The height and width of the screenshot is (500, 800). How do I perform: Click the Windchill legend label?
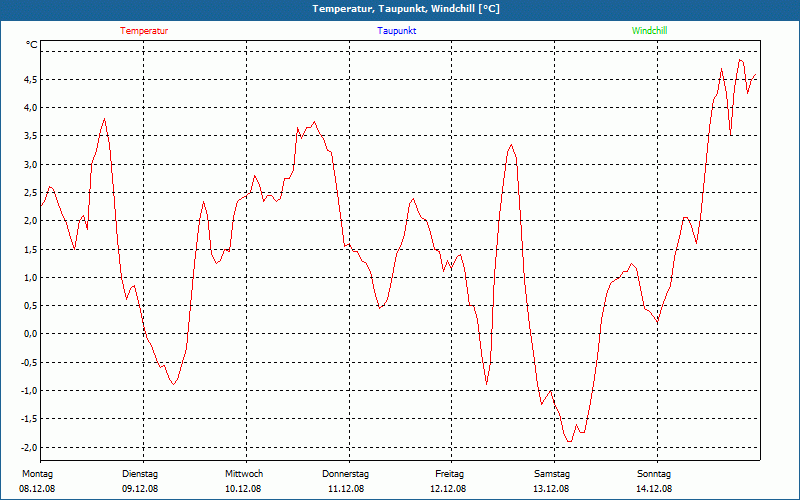click(x=649, y=31)
